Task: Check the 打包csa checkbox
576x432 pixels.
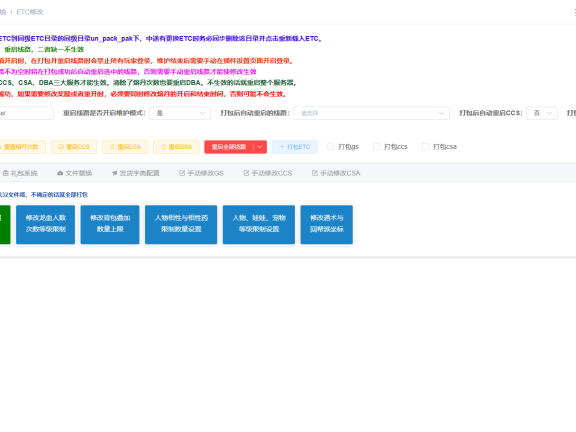Action: point(425,147)
